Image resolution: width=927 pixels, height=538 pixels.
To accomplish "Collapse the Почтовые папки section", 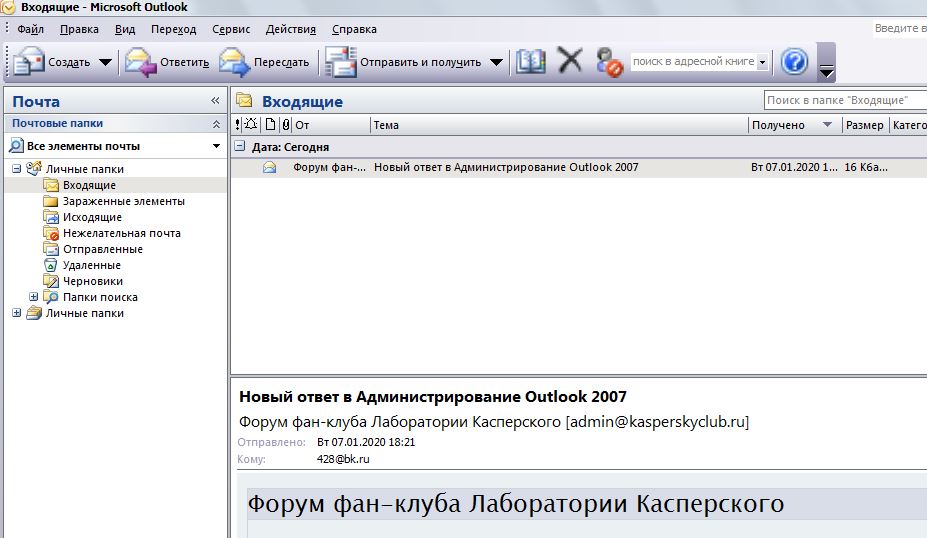I will [216, 124].
